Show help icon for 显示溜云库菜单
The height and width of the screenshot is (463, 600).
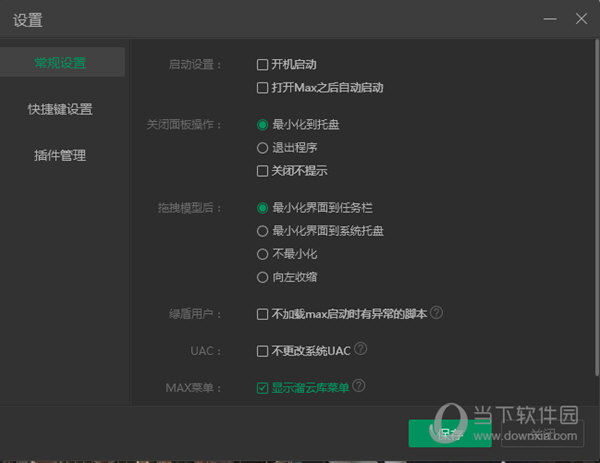click(x=359, y=385)
